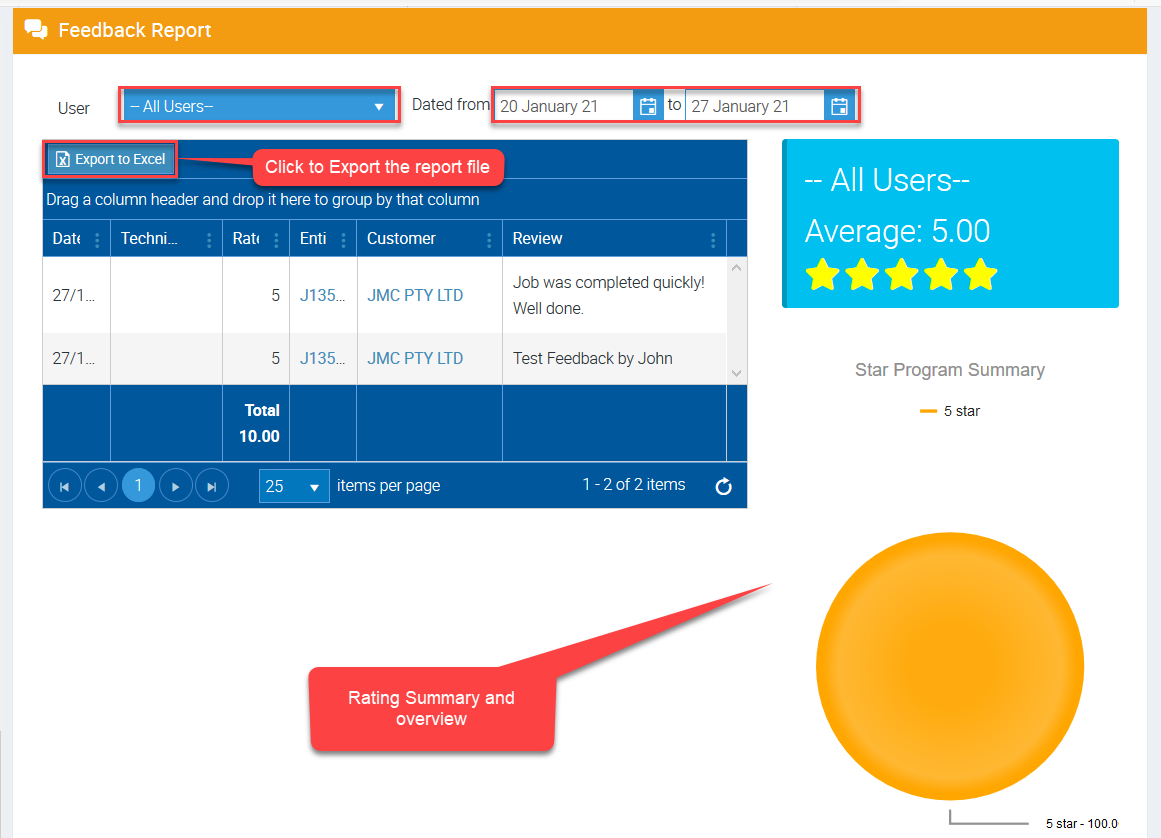The image size is (1161, 838).
Task: Go to the first page of results
Action: [65, 486]
